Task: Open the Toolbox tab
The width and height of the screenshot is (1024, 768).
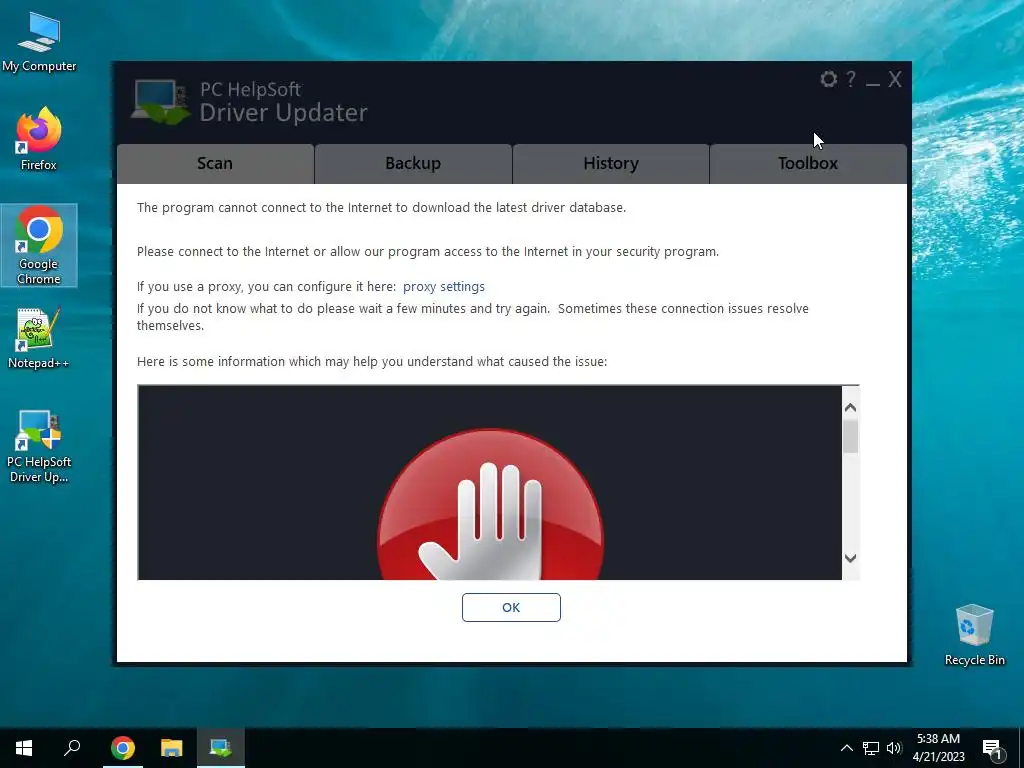Action: tap(808, 163)
